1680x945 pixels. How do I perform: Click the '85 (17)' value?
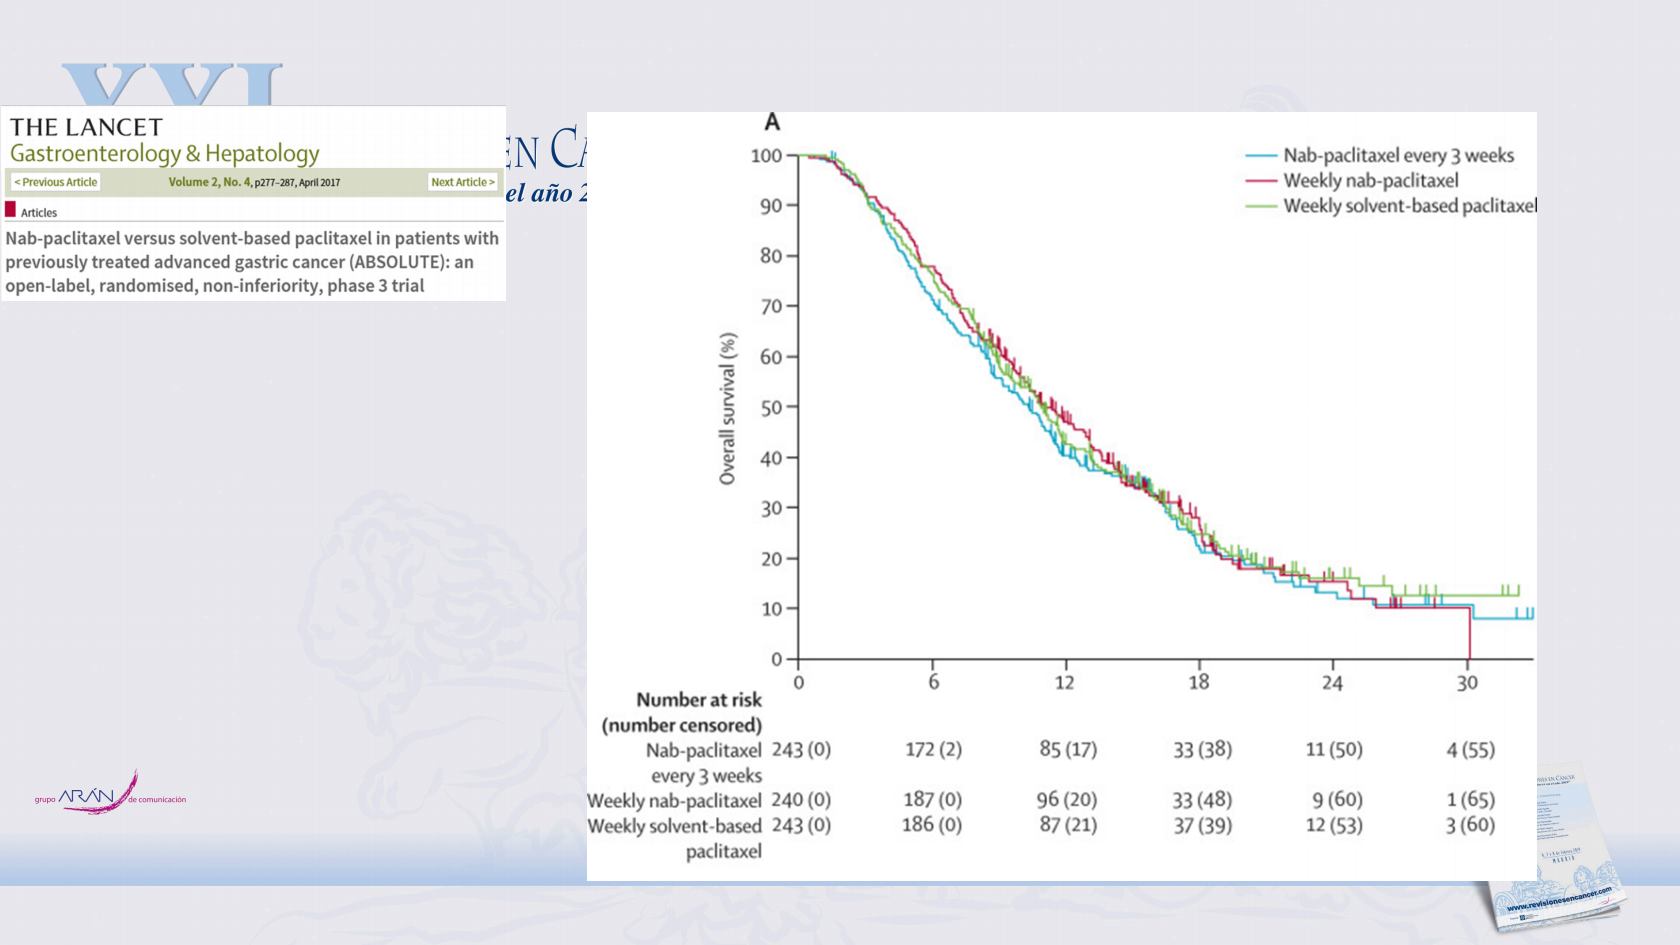coord(1068,750)
